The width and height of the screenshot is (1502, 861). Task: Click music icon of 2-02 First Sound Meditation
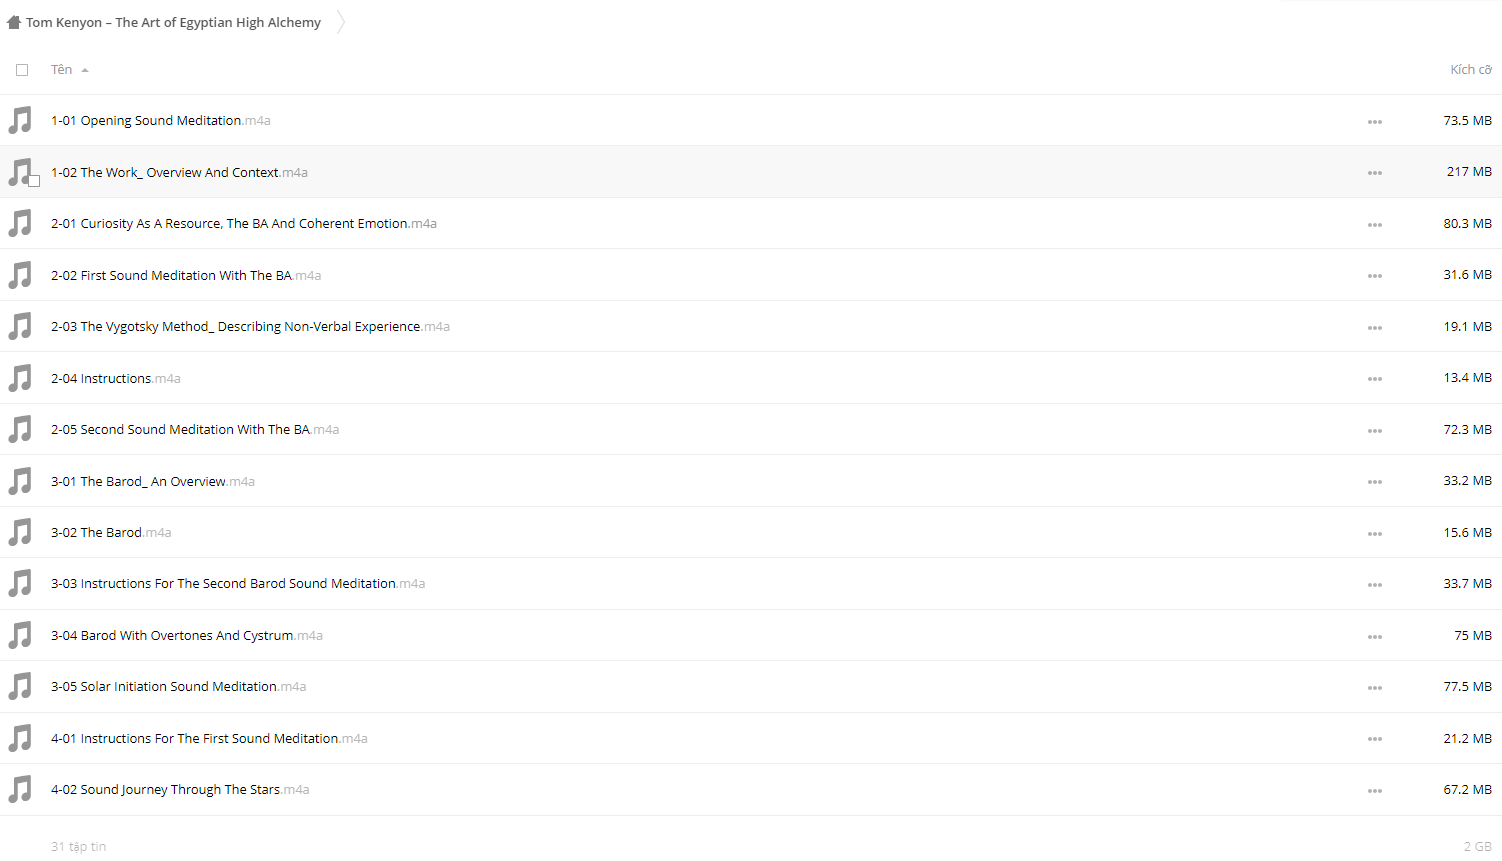[20, 275]
